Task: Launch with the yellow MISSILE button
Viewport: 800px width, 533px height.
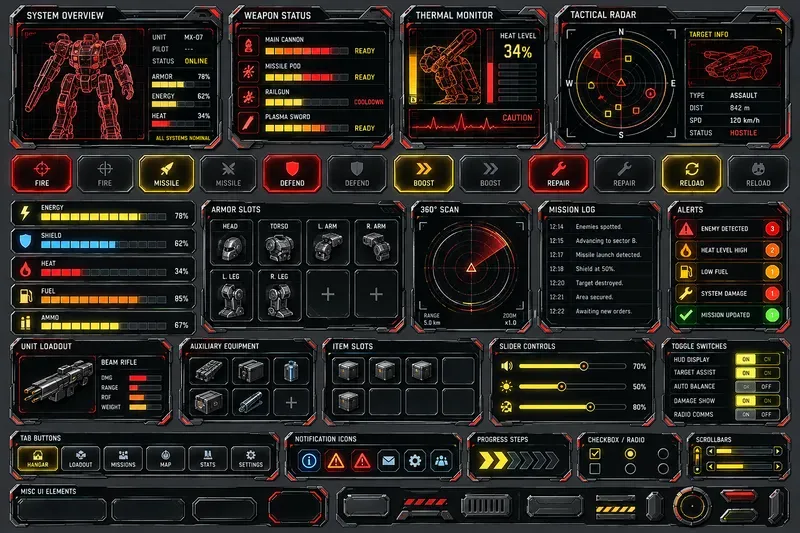Action: pyautogui.click(x=166, y=173)
